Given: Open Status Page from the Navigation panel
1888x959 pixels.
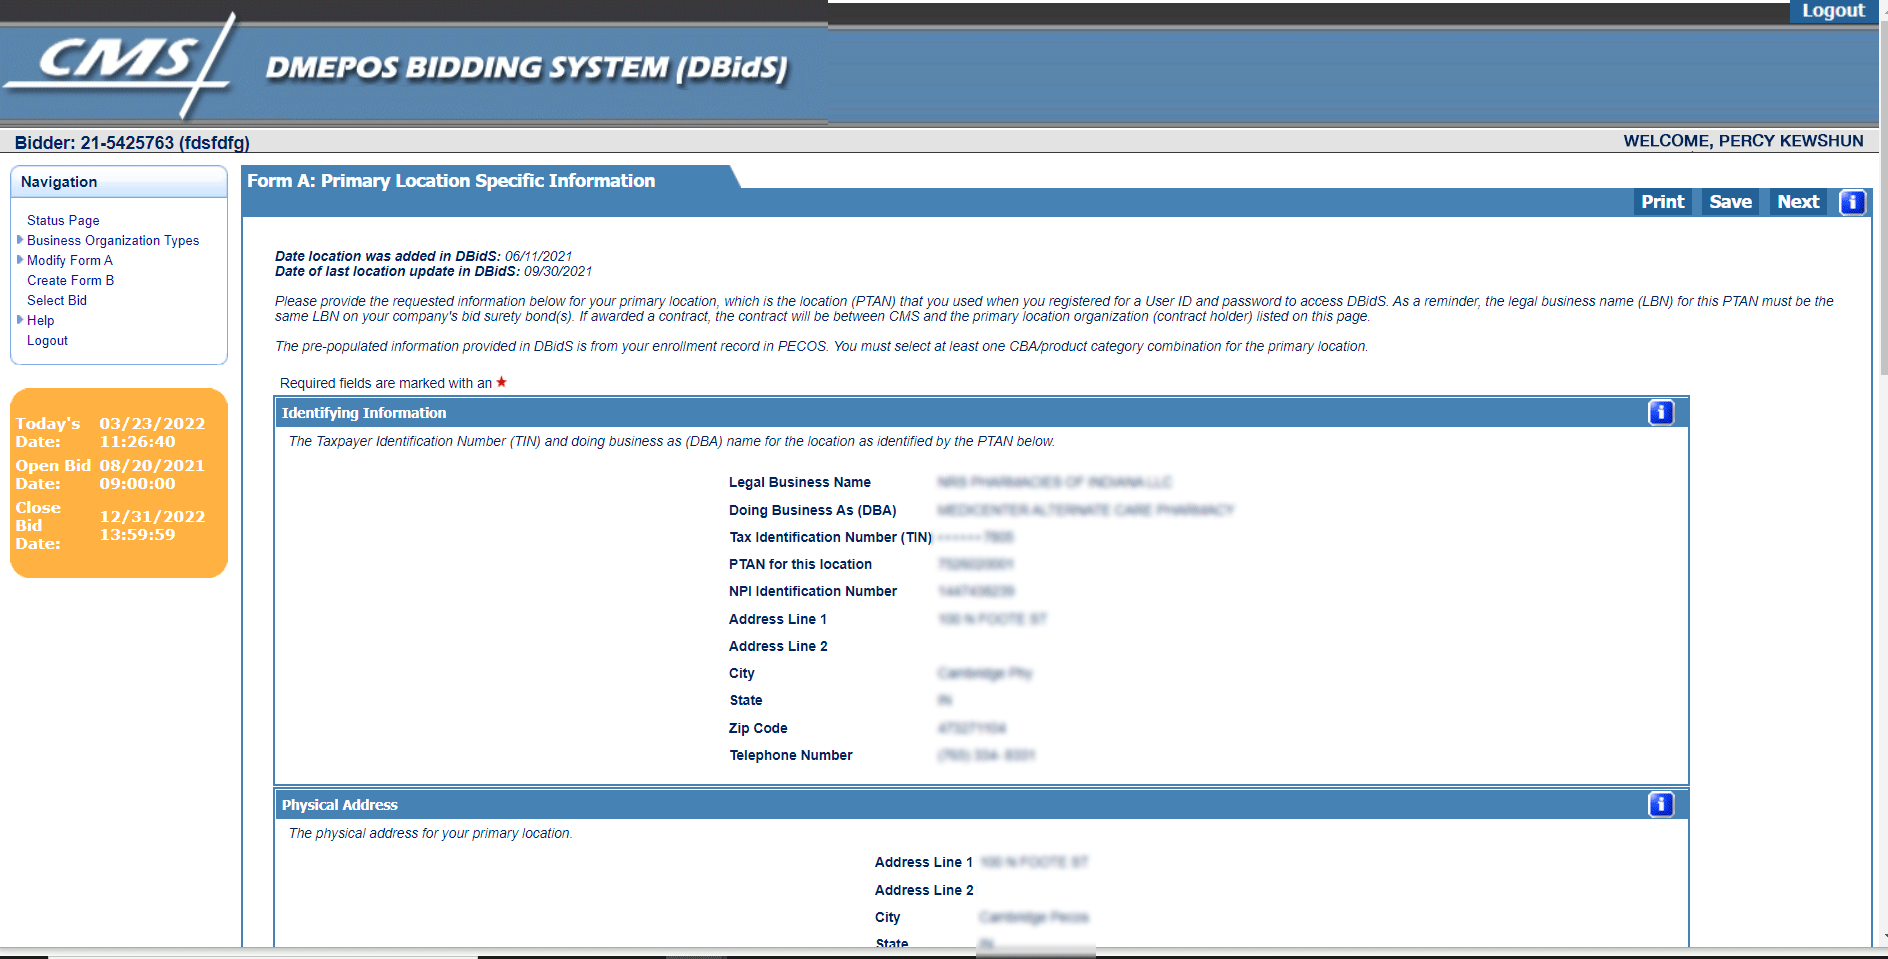Looking at the screenshot, I should (x=63, y=220).
